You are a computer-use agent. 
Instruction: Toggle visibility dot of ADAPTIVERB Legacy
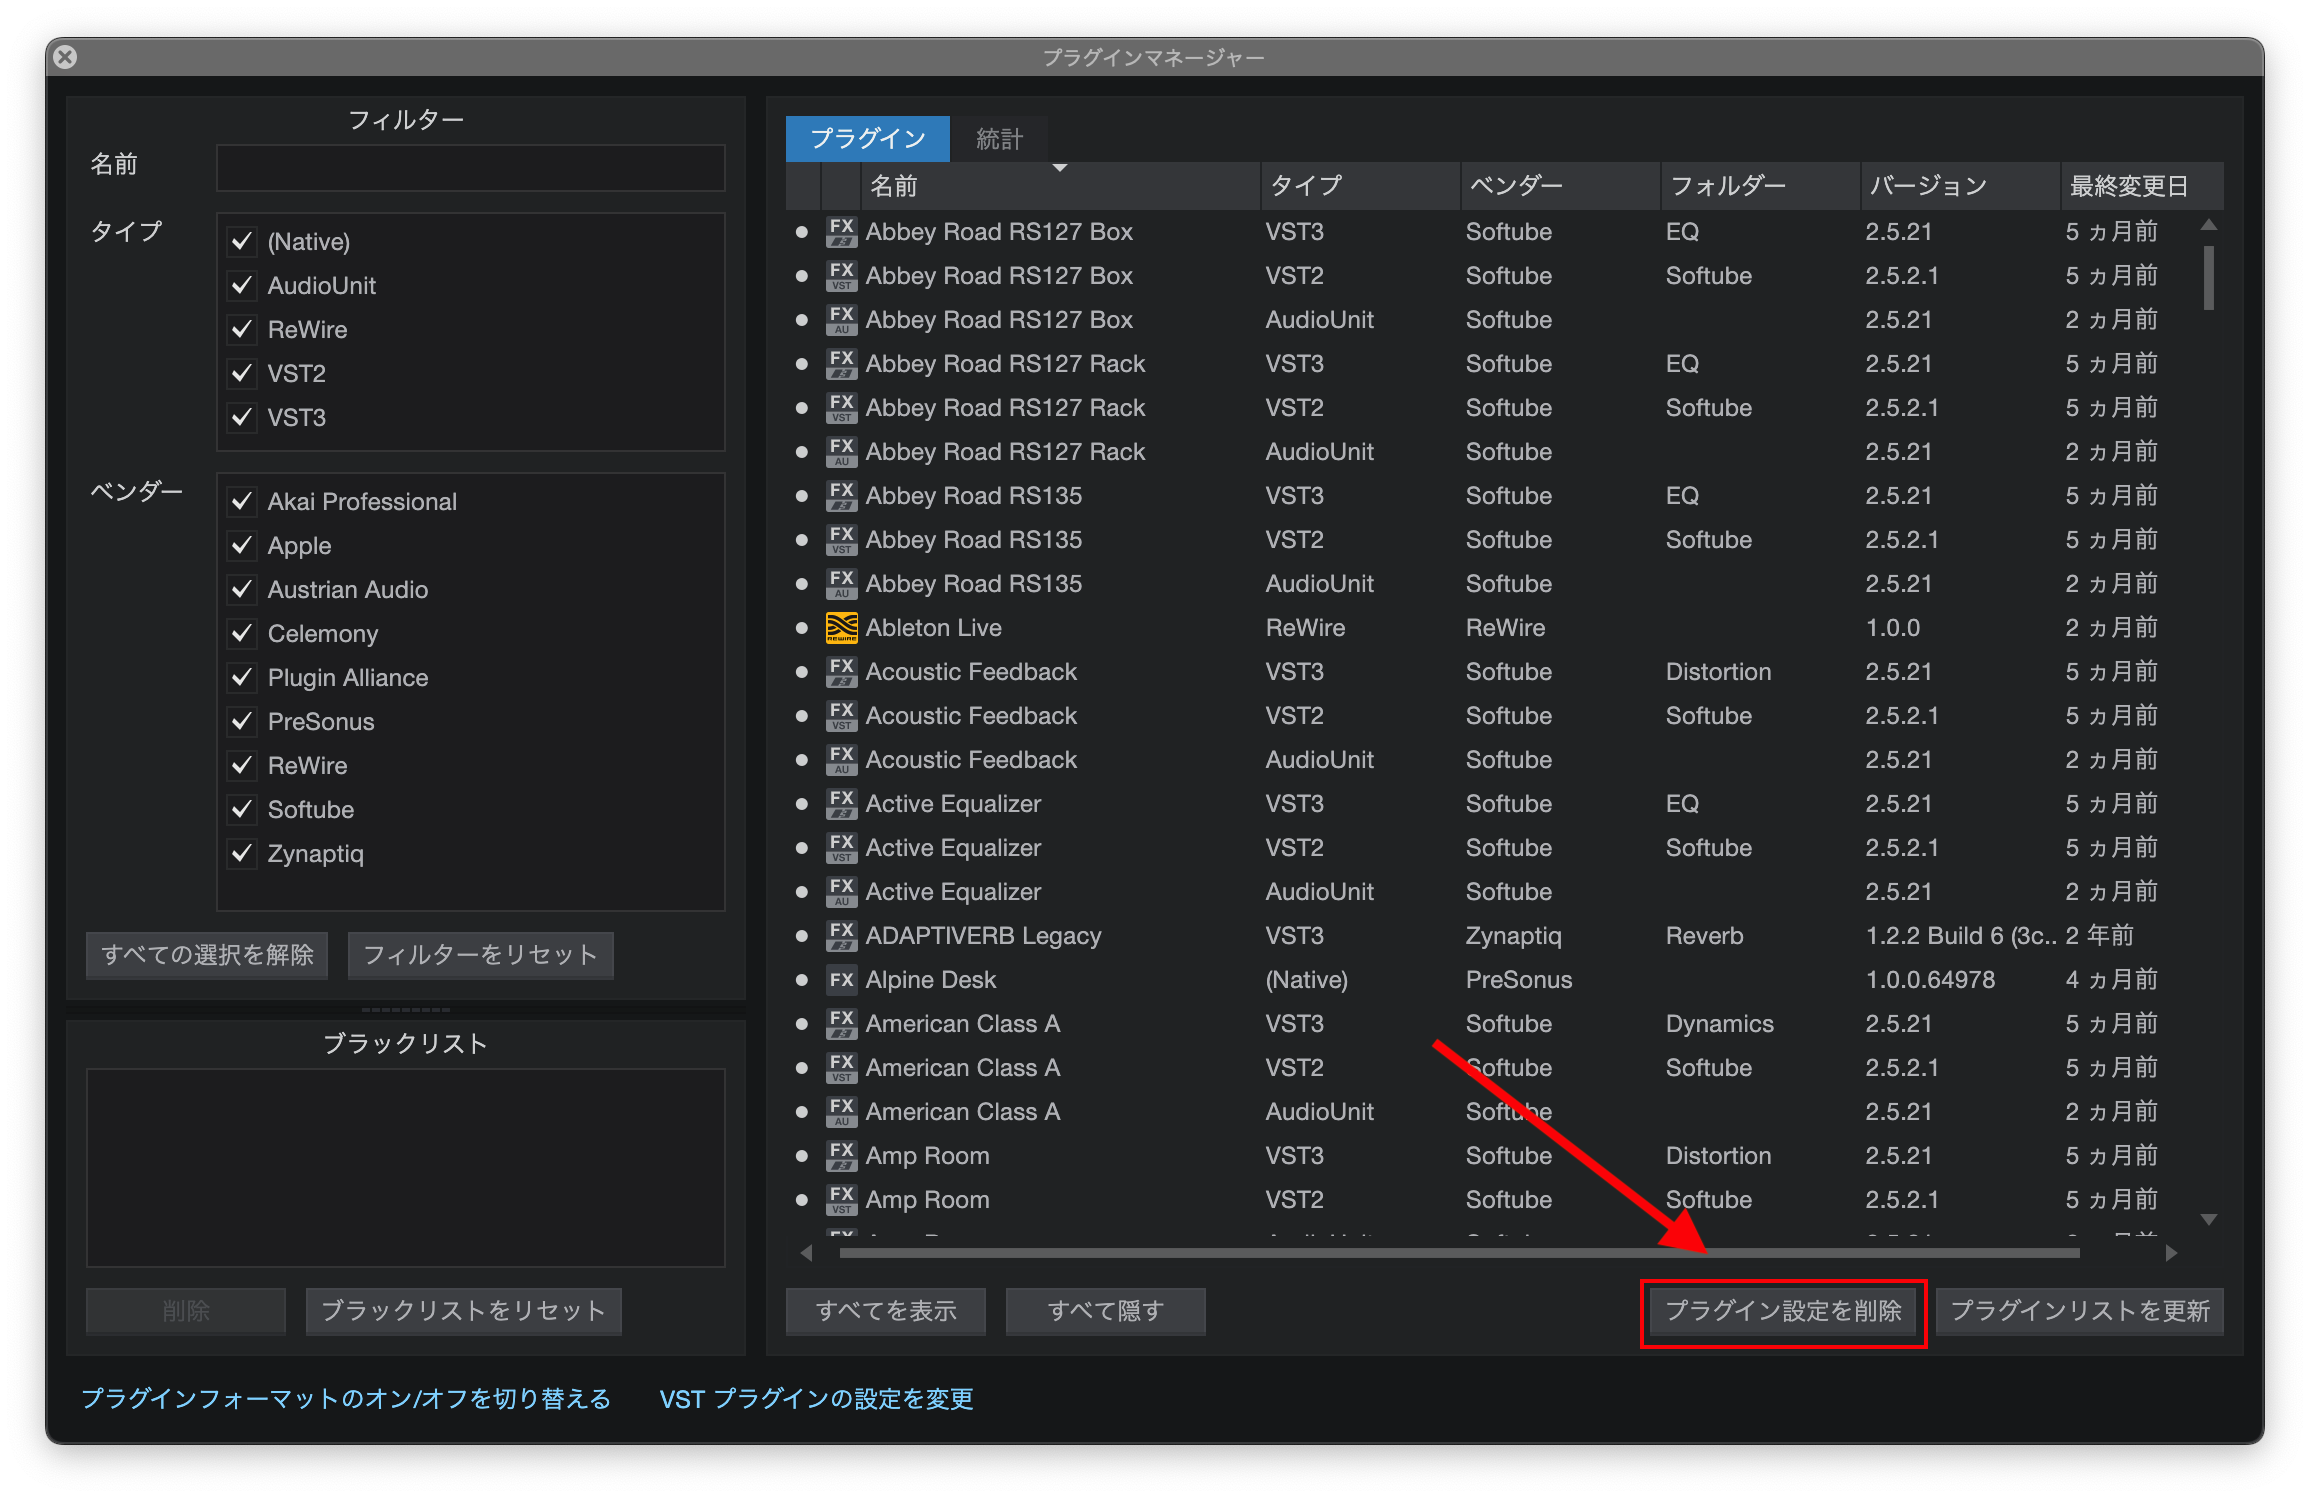tap(801, 936)
